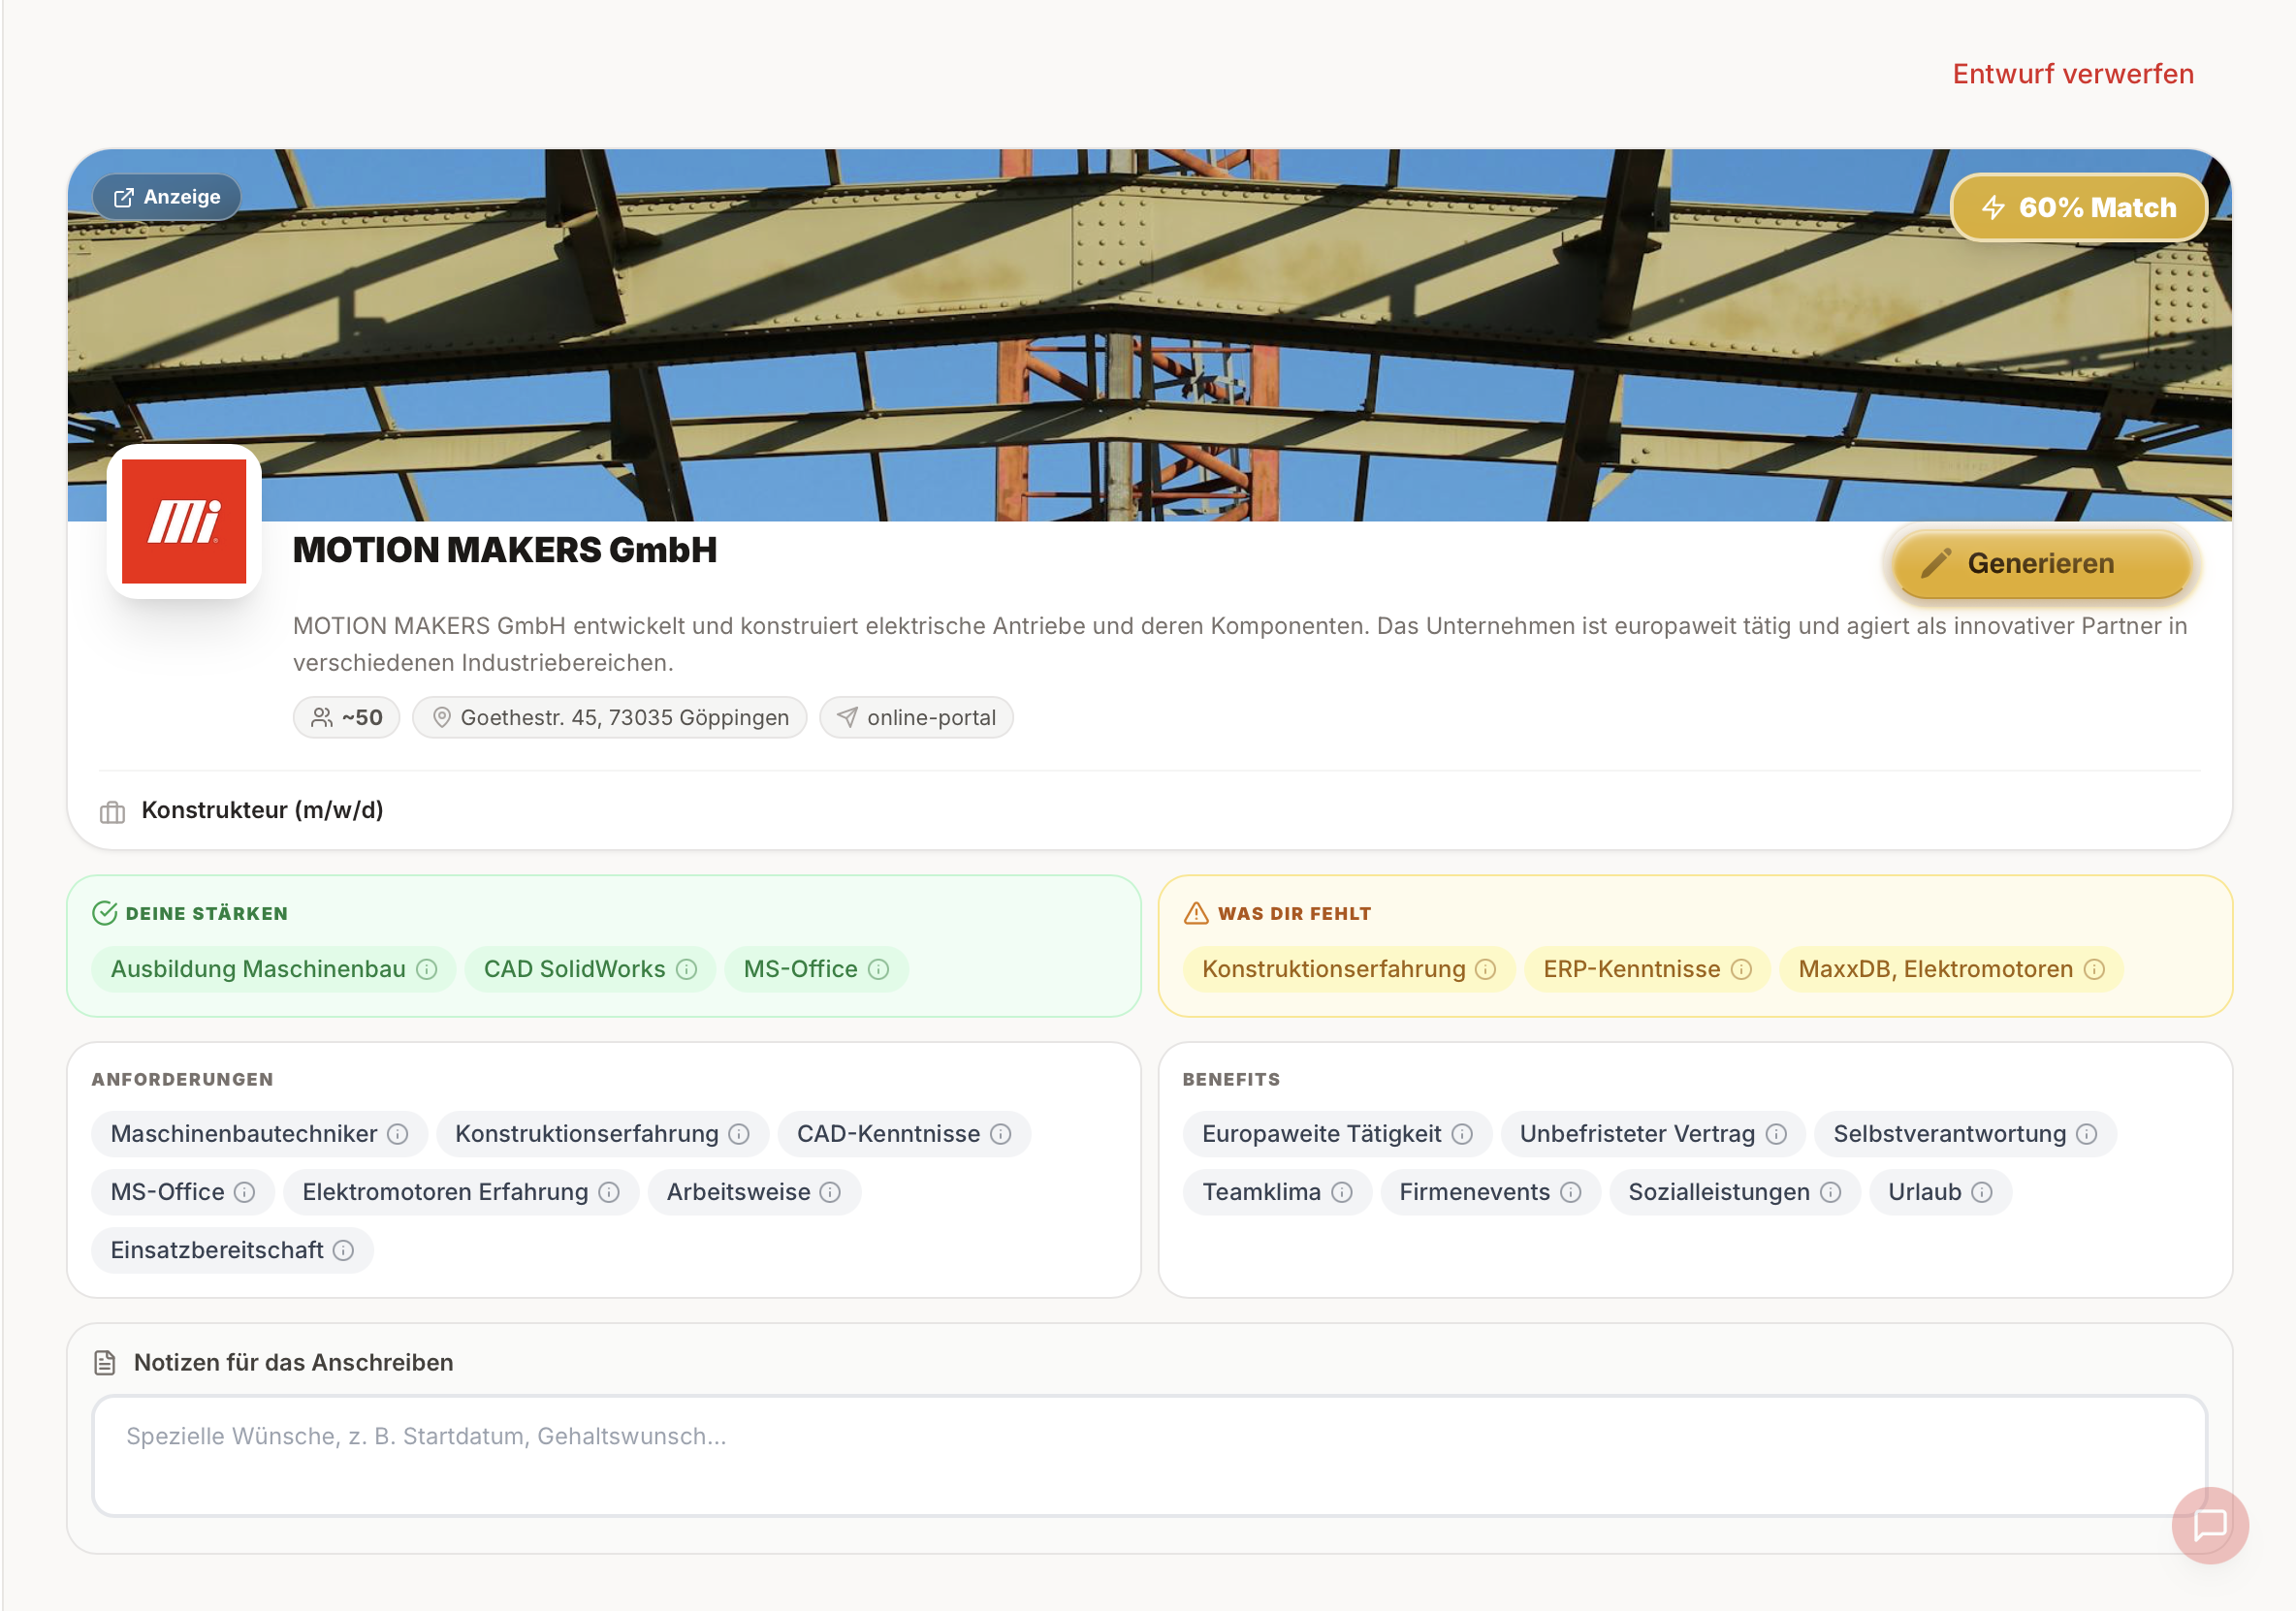Click the ERP-Kenntnisse tag text
Image resolution: width=2296 pixels, height=1611 pixels.
(1631, 968)
